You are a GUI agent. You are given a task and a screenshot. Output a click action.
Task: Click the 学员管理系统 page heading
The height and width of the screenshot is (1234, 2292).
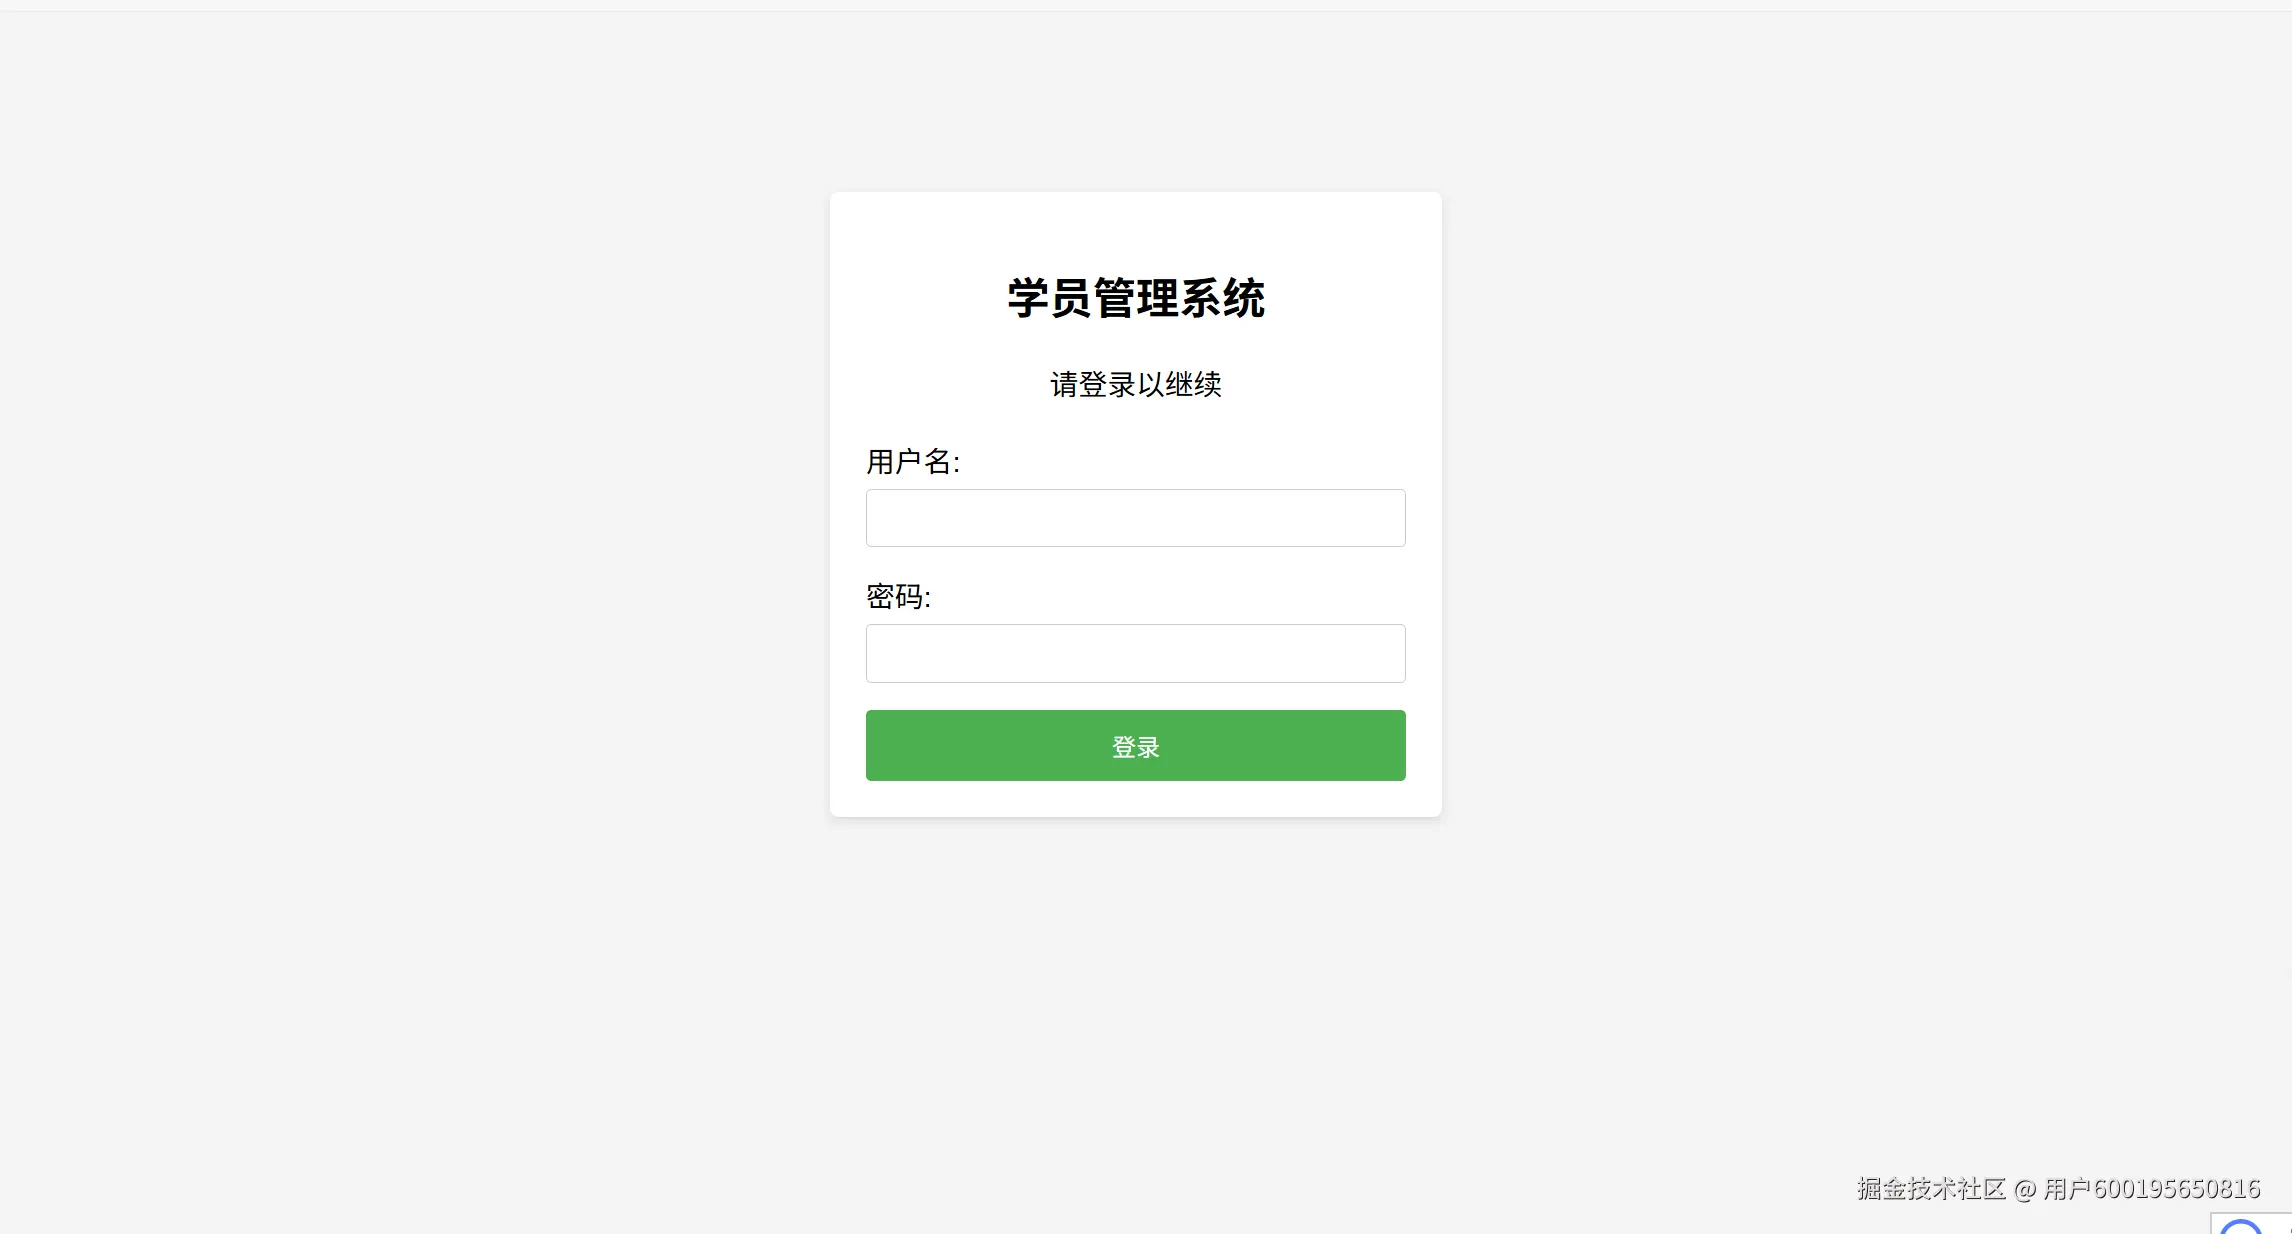click(x=1136, y=298)
